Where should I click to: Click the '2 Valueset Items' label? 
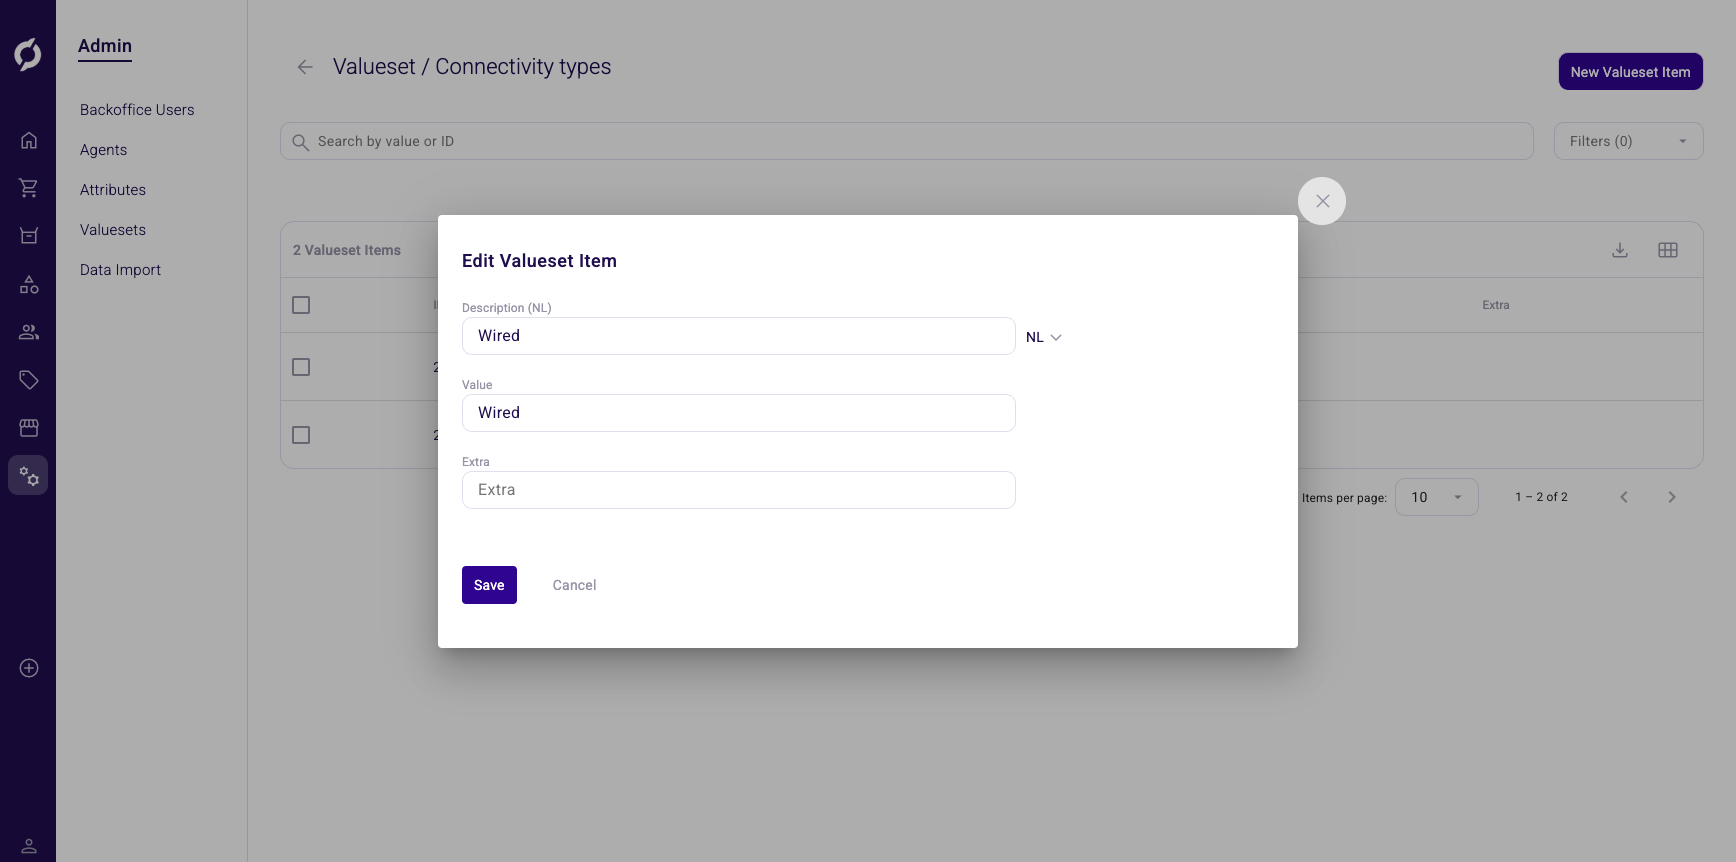347,250
